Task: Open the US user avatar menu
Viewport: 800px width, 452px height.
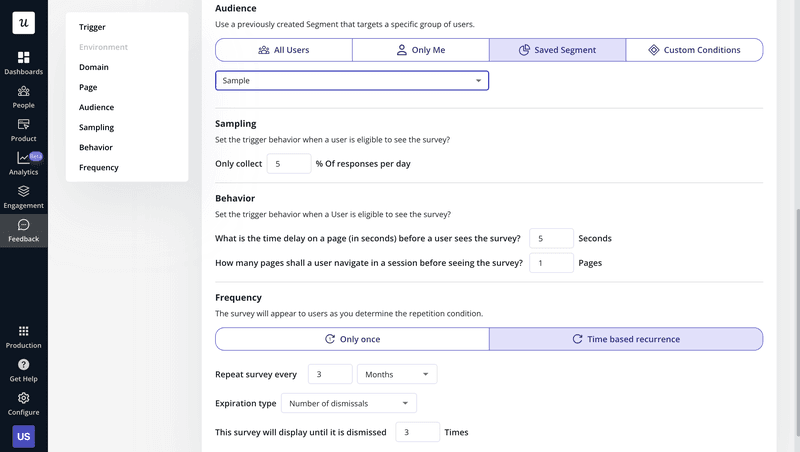Action: 23,436
